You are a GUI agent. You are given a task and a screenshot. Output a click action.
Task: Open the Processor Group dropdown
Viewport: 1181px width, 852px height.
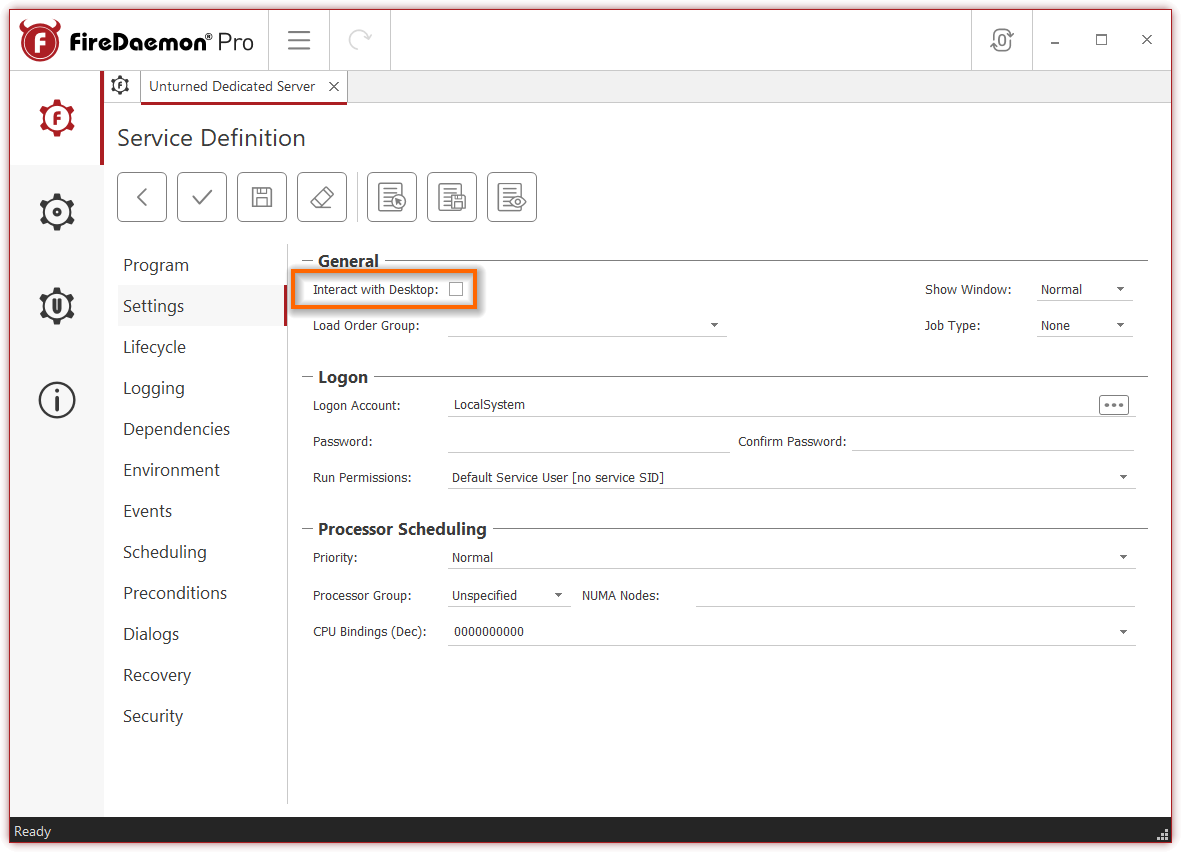pyautogui.click(x=509, y=596)
